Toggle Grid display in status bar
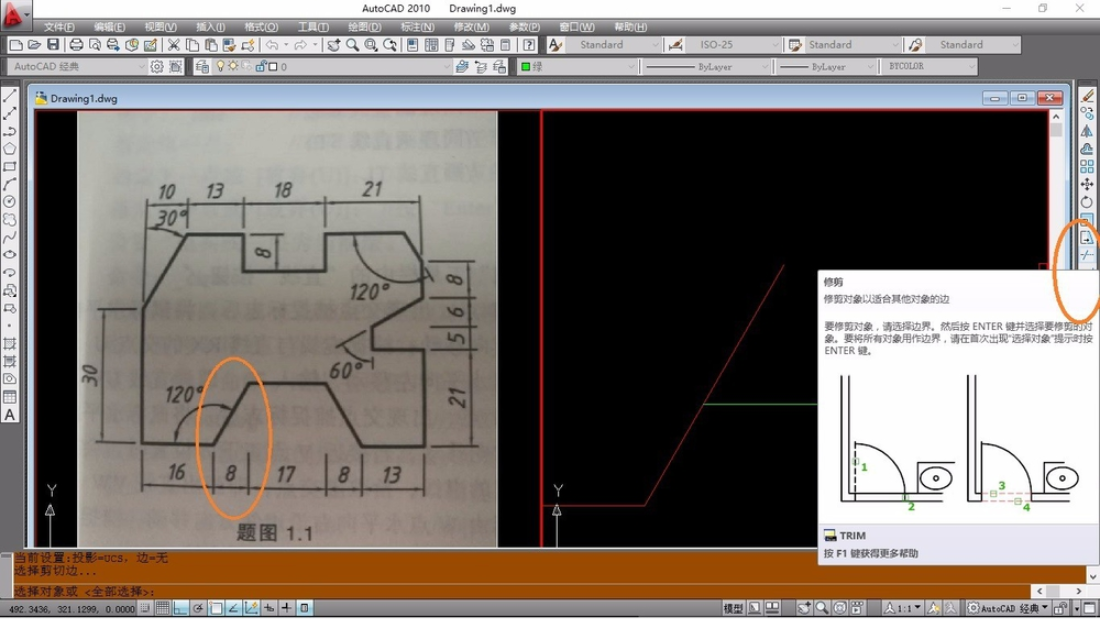Screen dimensions: 1100x619 click(x=162, y=608)
